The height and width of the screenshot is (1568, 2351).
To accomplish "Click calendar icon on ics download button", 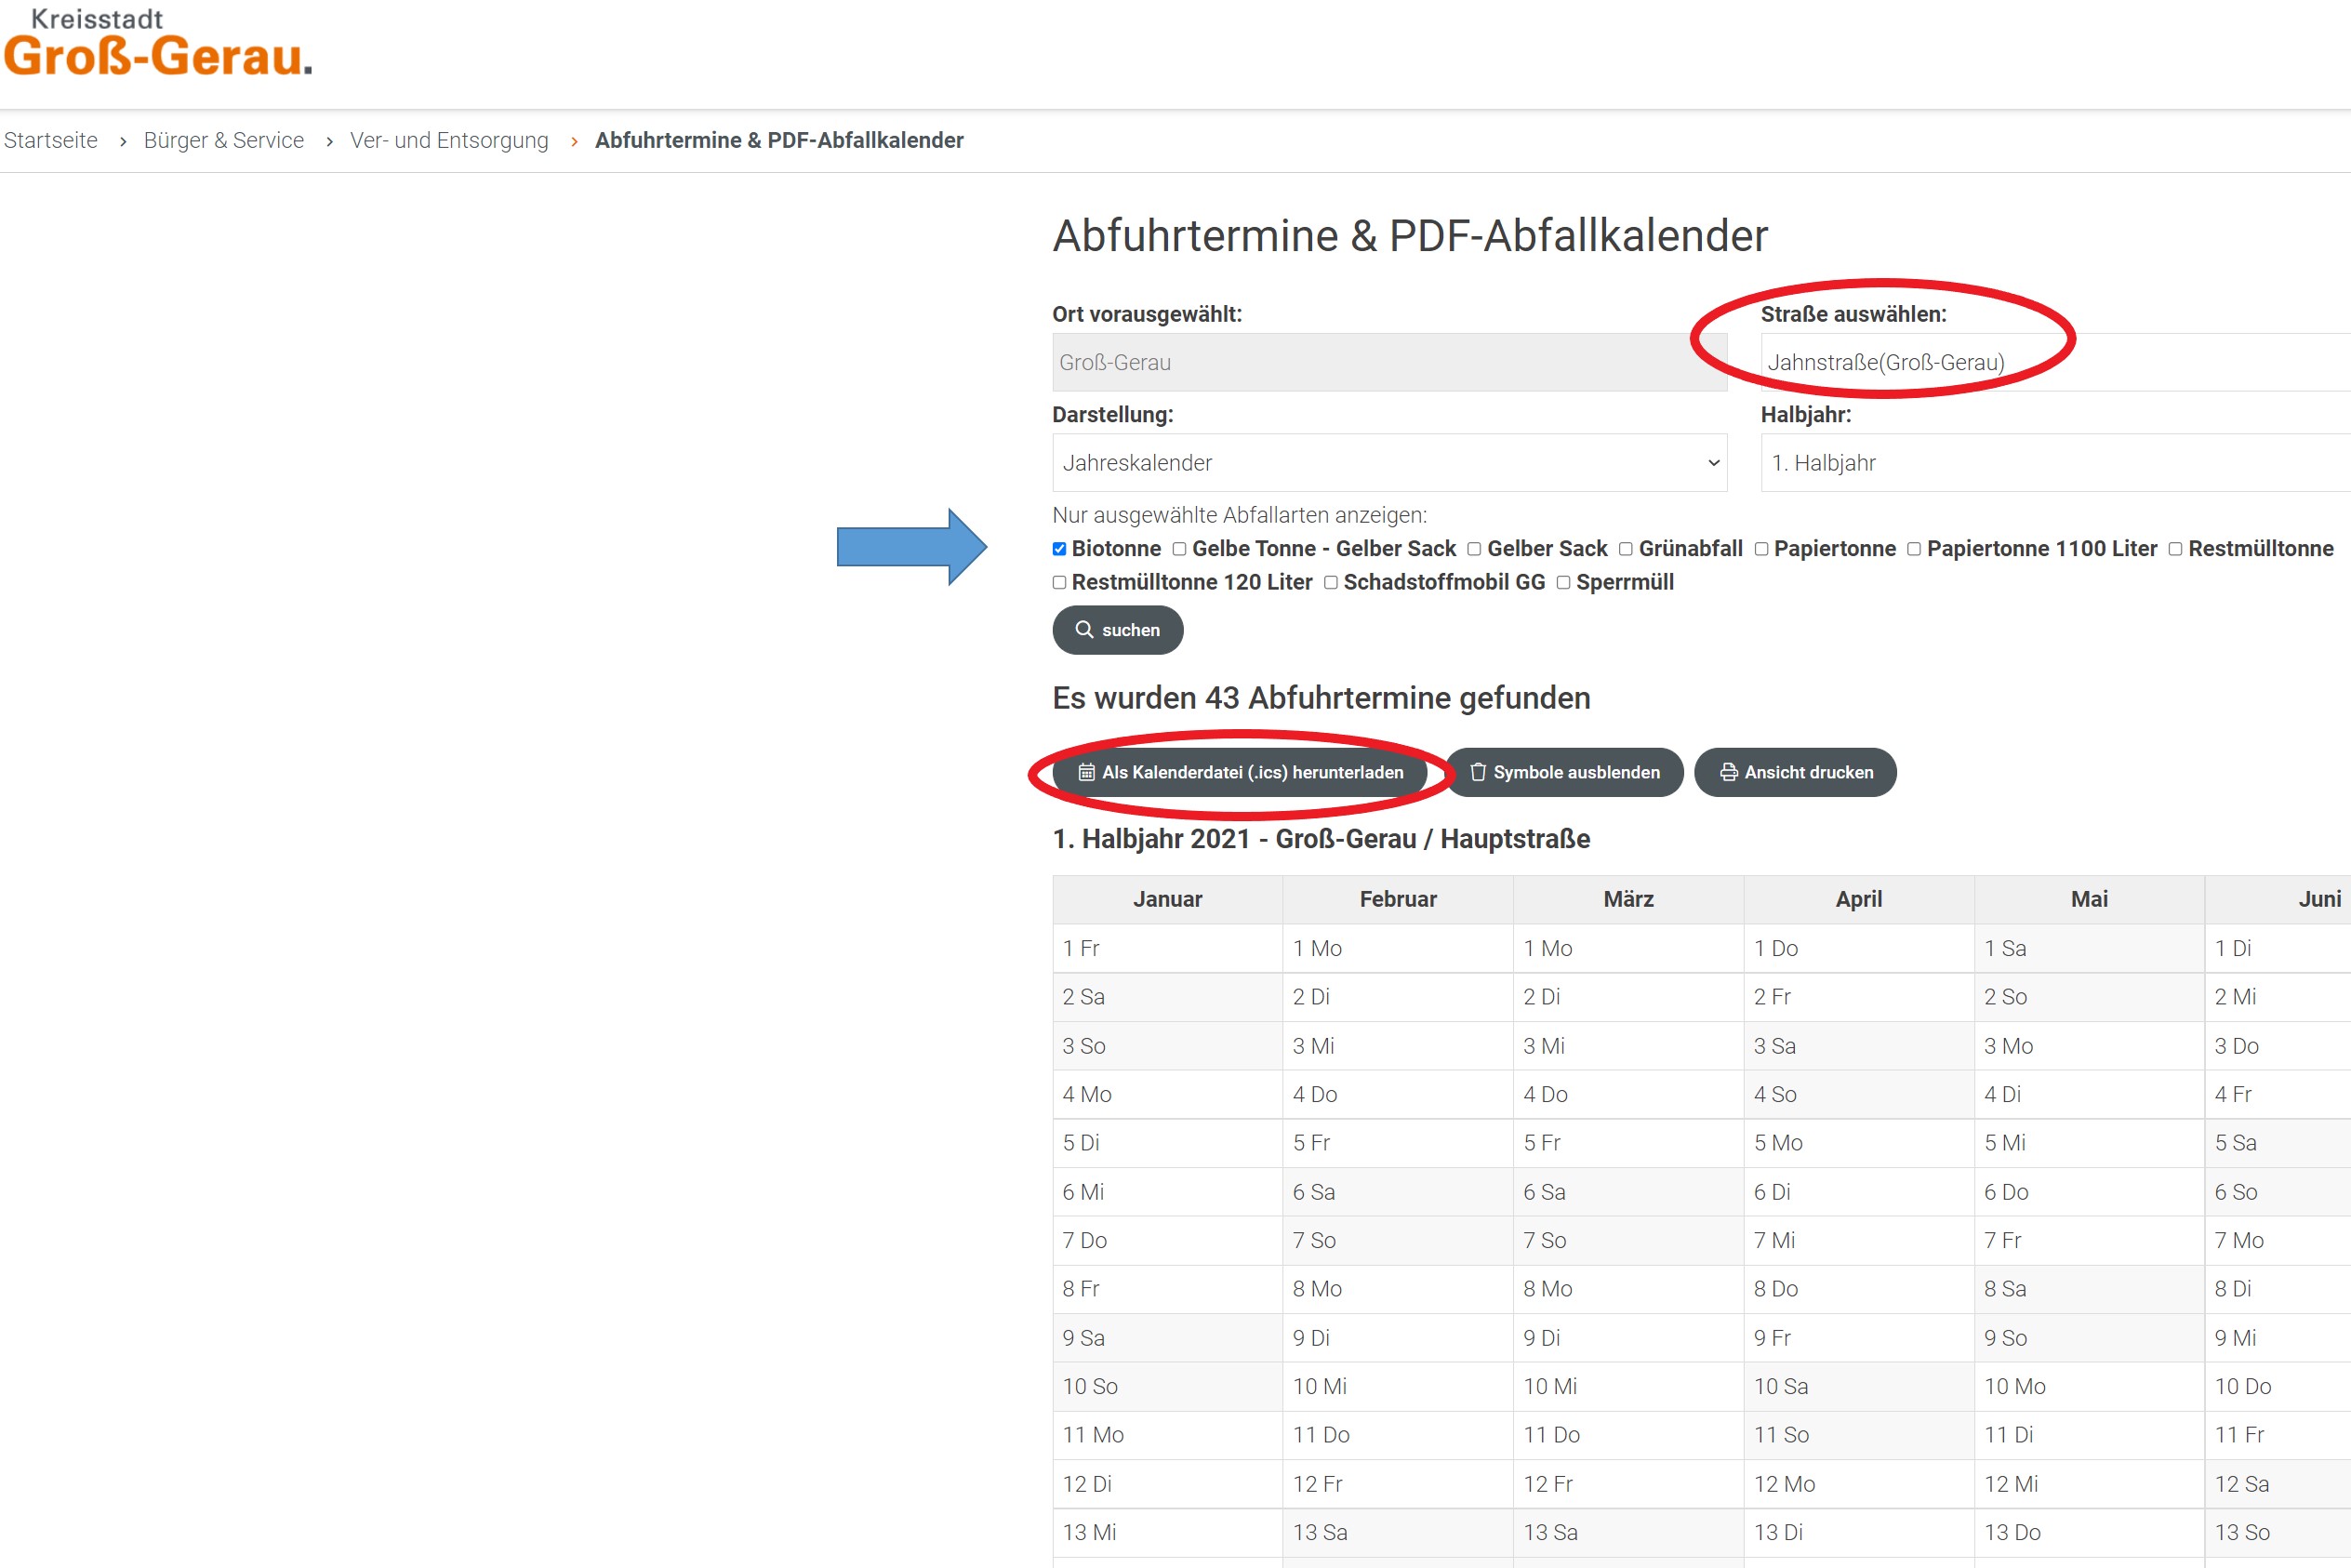I will point(1086,773).
